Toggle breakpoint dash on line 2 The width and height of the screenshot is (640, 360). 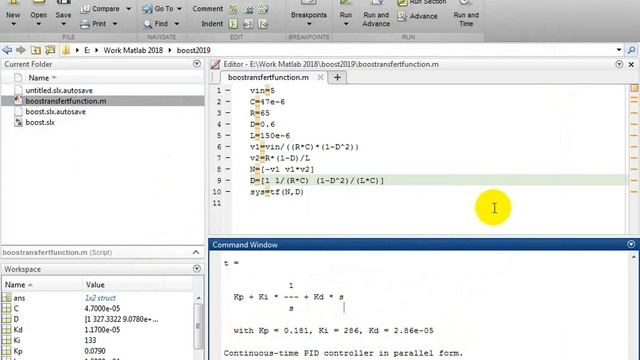[228, 102]
